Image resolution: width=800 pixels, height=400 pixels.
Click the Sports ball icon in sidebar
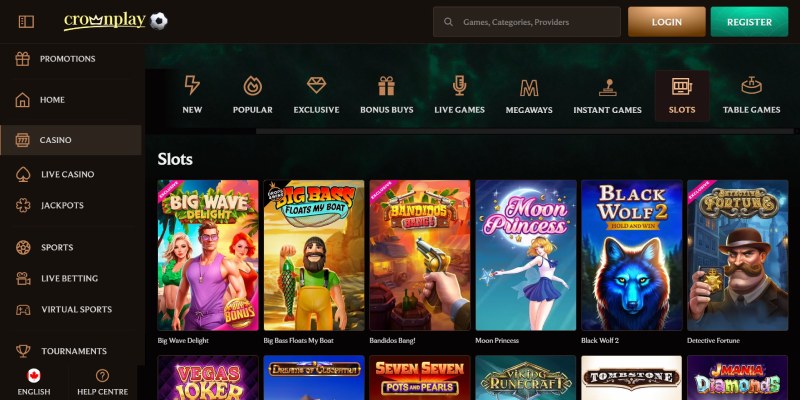(23, 247)
